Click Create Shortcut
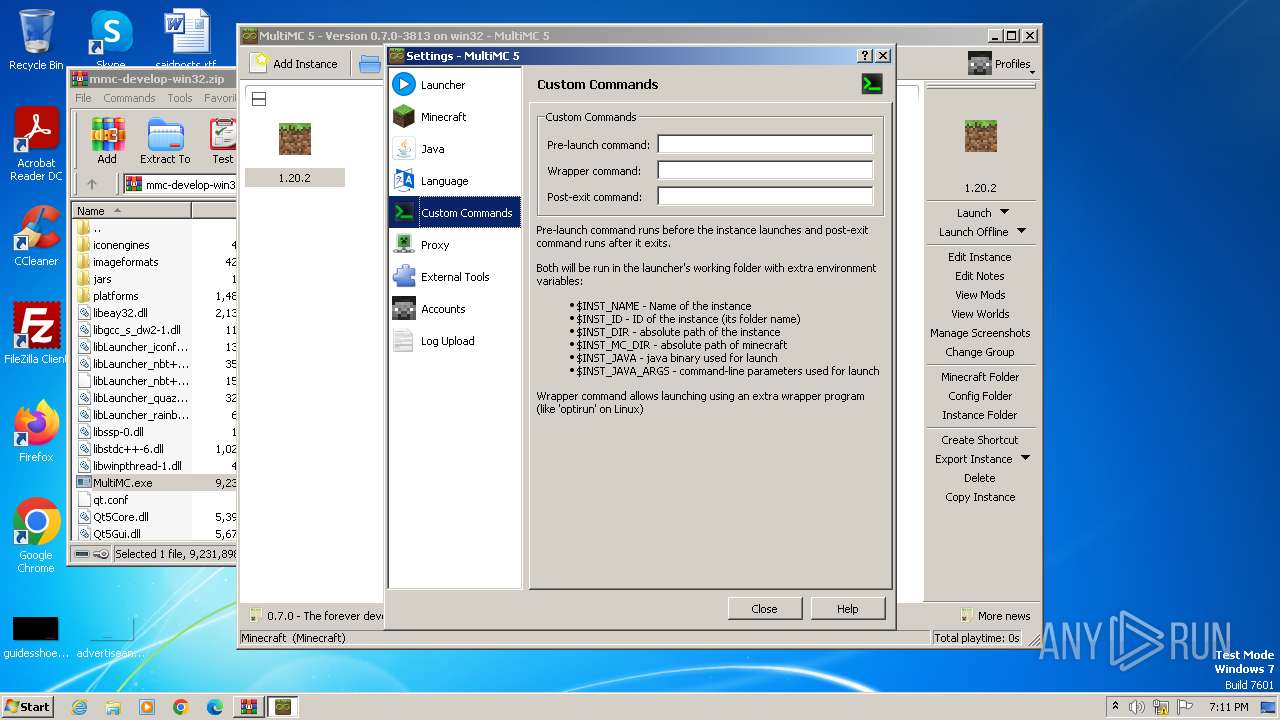The height and width of the screenshot is (720, 1280). pyautogui.click(x=980, y=440)
